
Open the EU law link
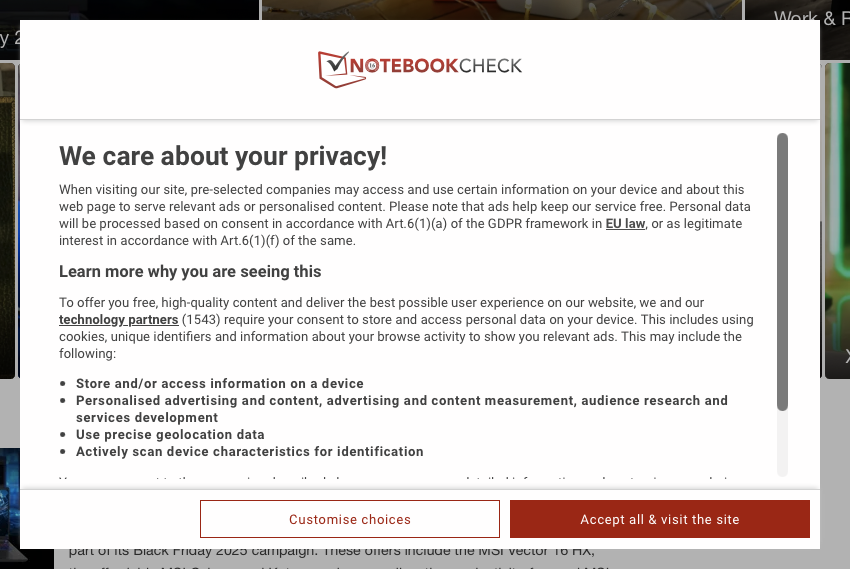625,224
